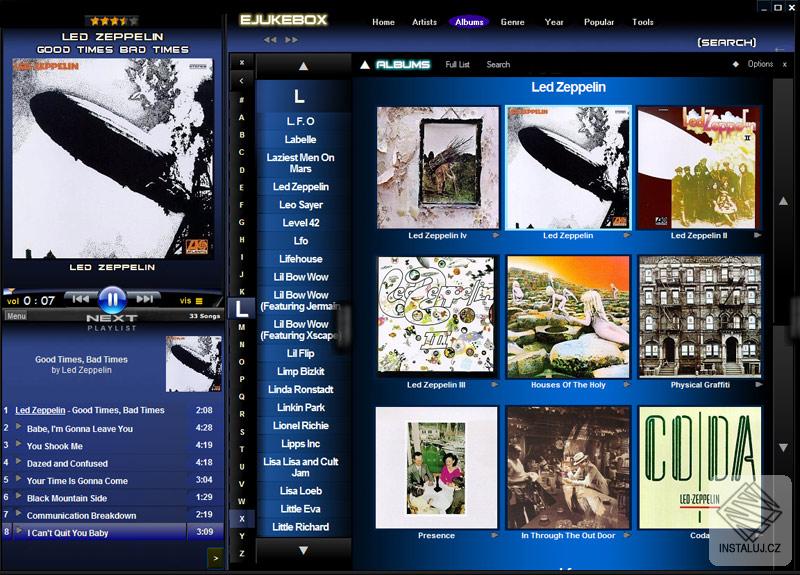The width and height of the screenshot is (800, 575).
Task: Select artist Little Richard
Action: tap(301, 527)
